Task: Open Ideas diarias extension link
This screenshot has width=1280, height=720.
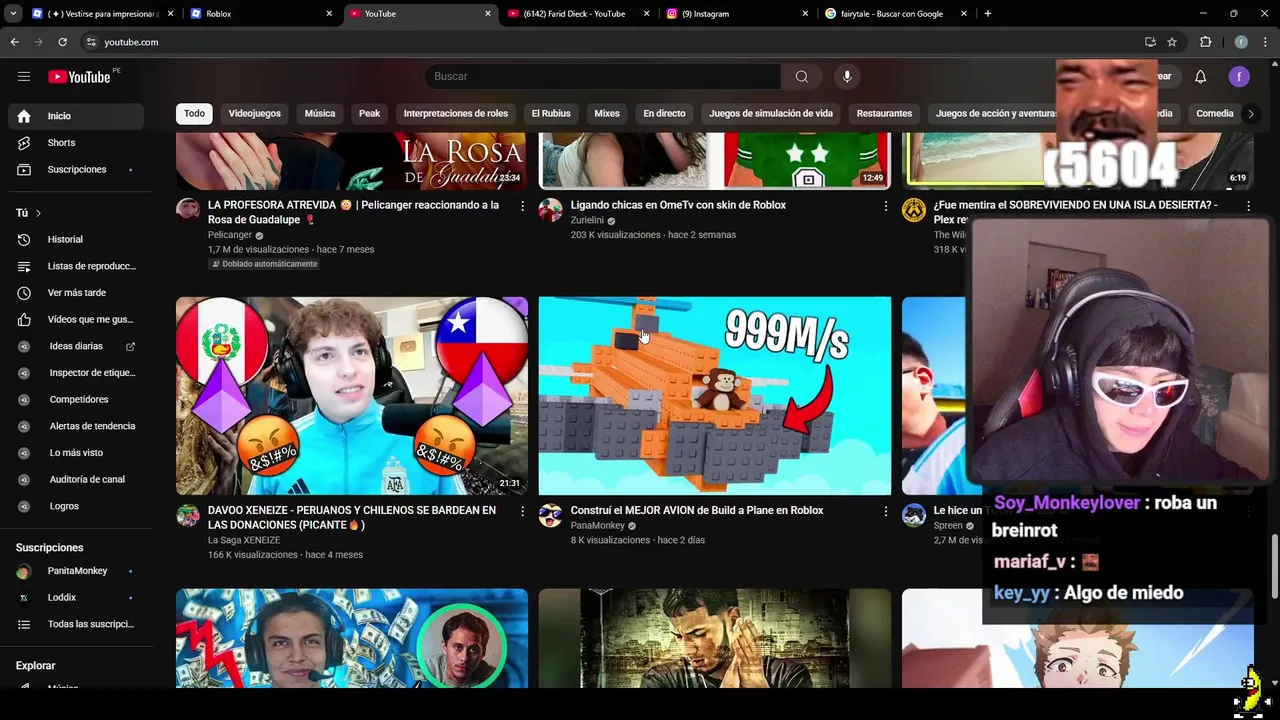Action: pos(76,346)
